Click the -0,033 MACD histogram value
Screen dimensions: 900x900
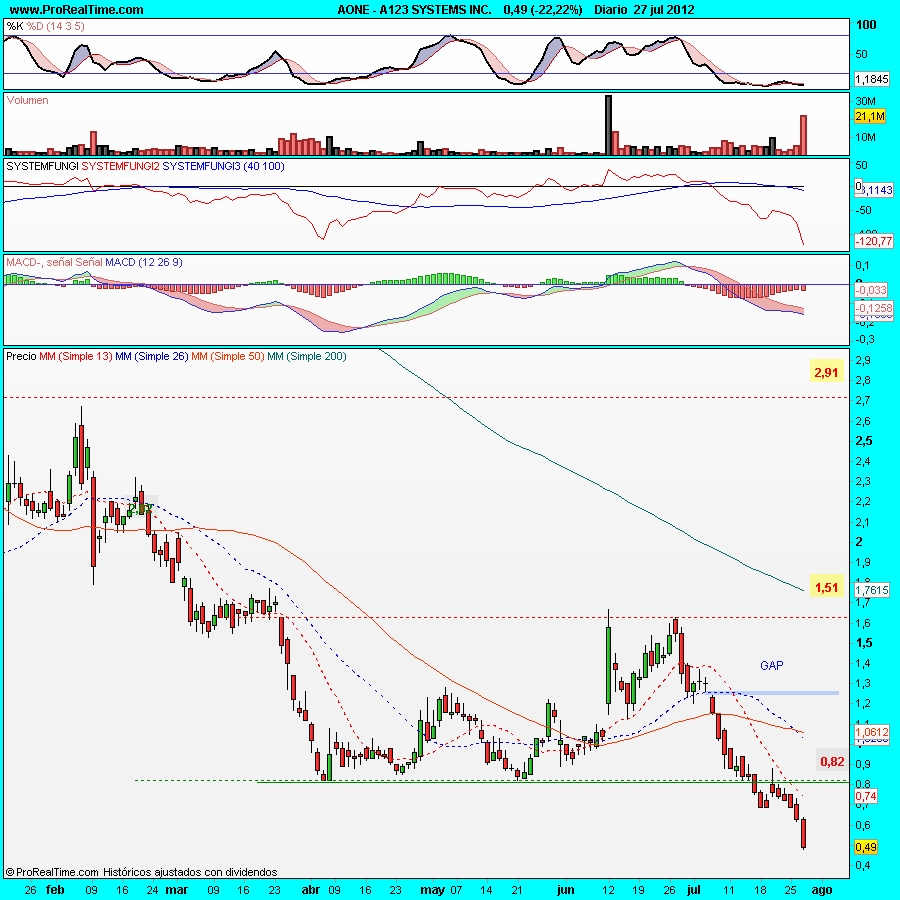click(872, 291)
